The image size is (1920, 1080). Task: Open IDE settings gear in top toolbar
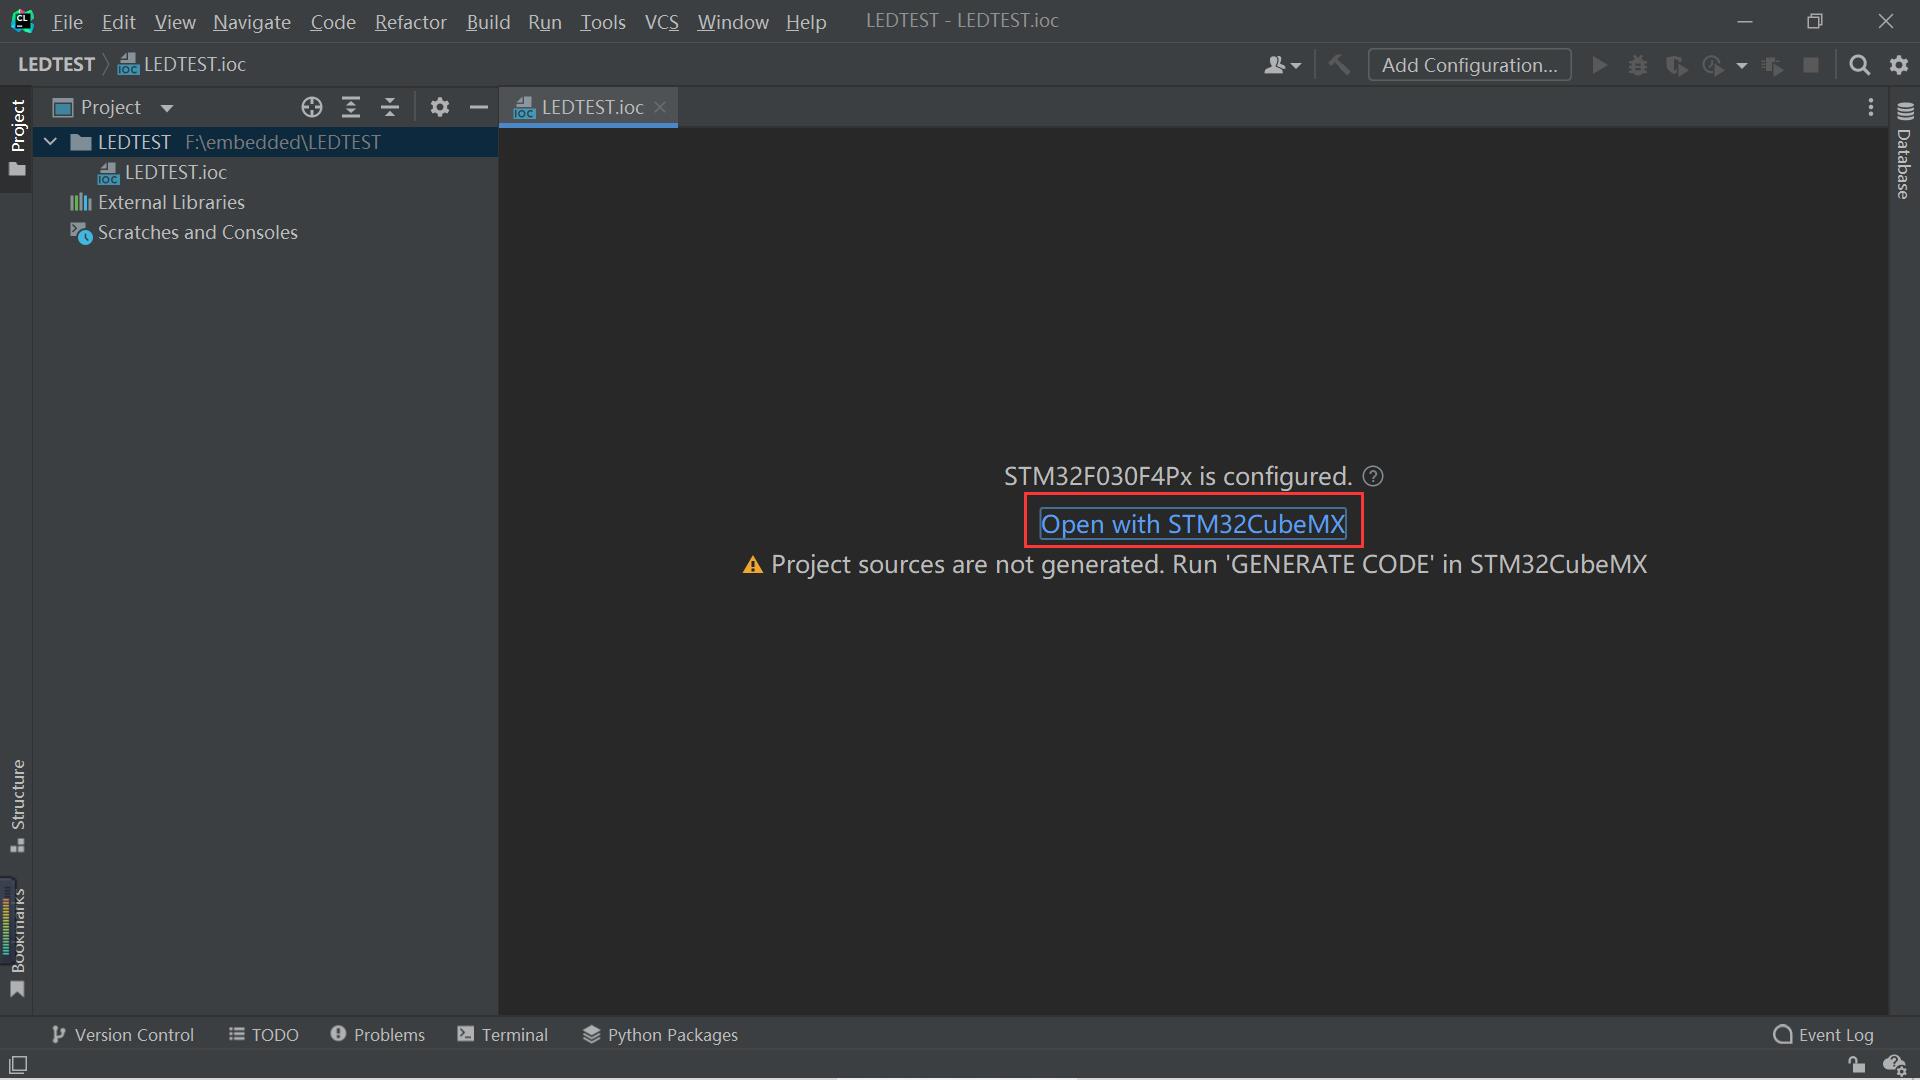click(x=1899, y=65)
